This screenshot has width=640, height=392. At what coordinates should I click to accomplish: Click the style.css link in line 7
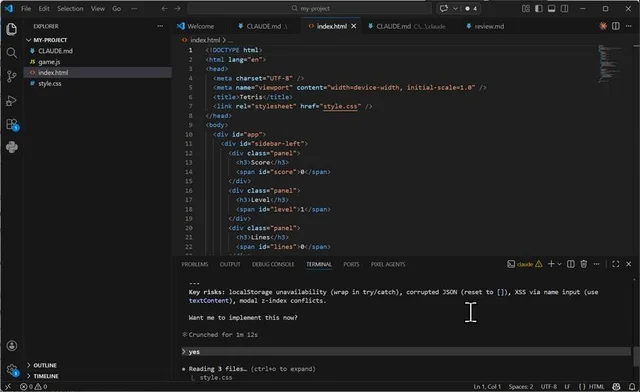tap(340, 106)
